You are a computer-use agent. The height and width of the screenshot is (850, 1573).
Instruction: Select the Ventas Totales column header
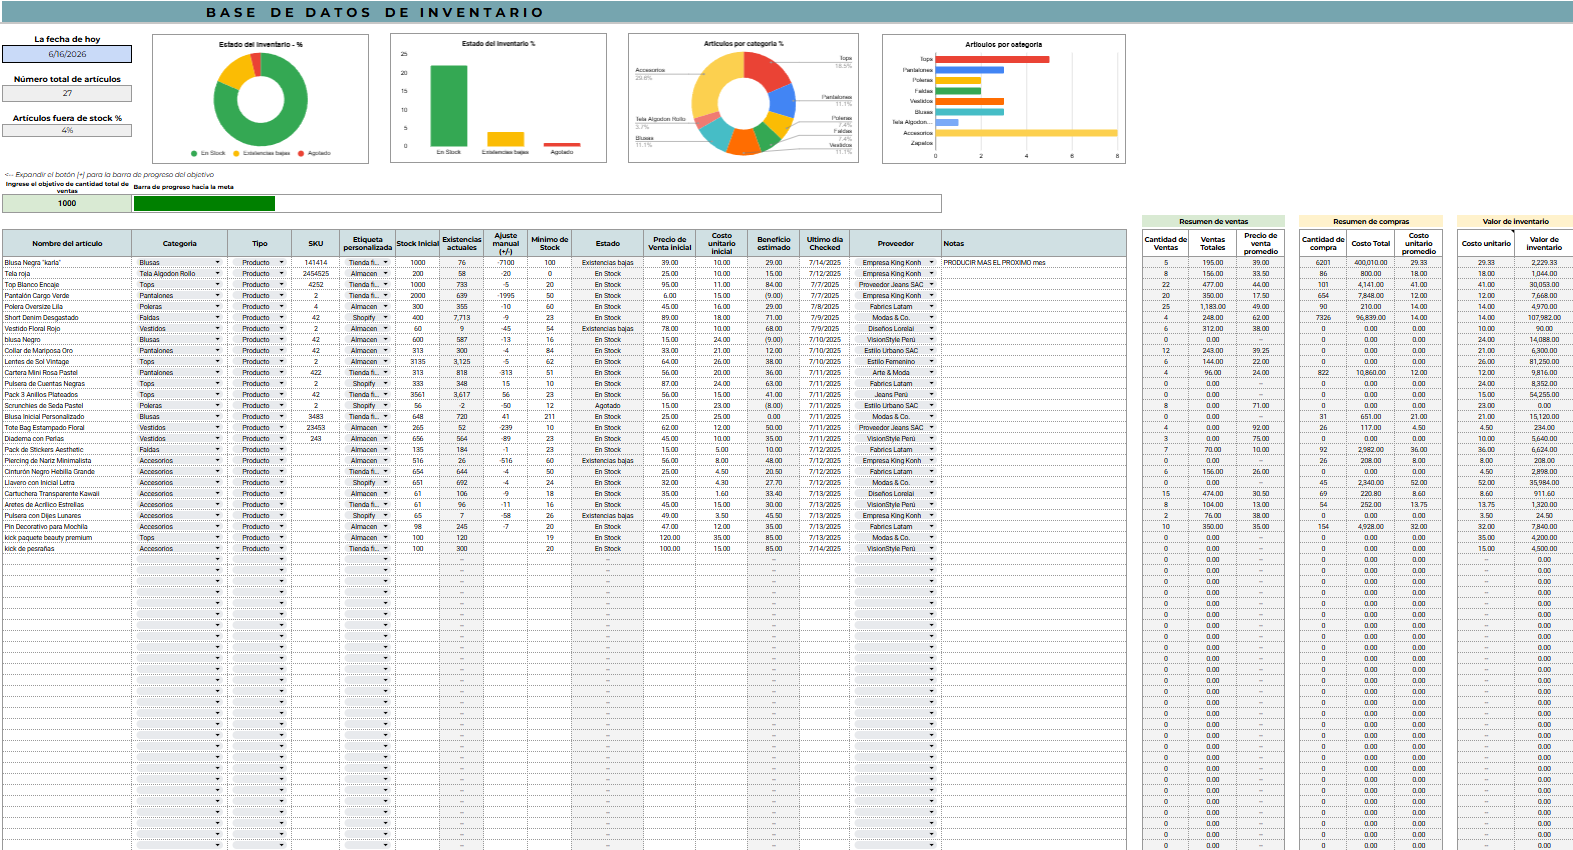pyautogui.click(x=1213, y=243)
